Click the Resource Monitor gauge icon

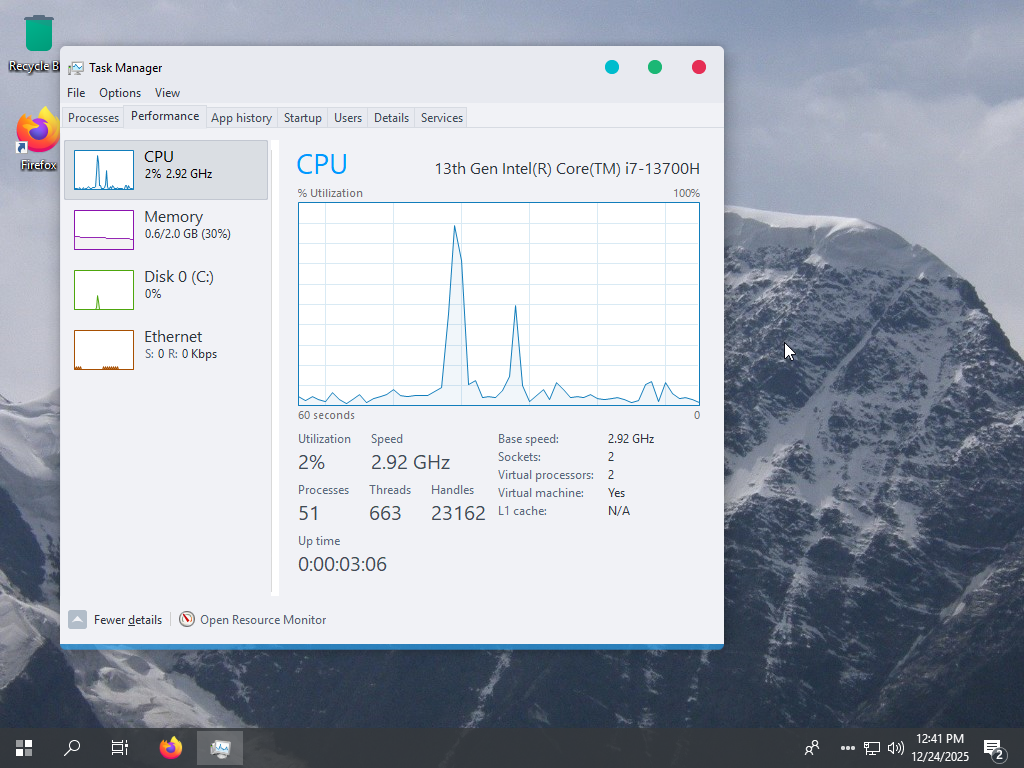coord(187,620)
